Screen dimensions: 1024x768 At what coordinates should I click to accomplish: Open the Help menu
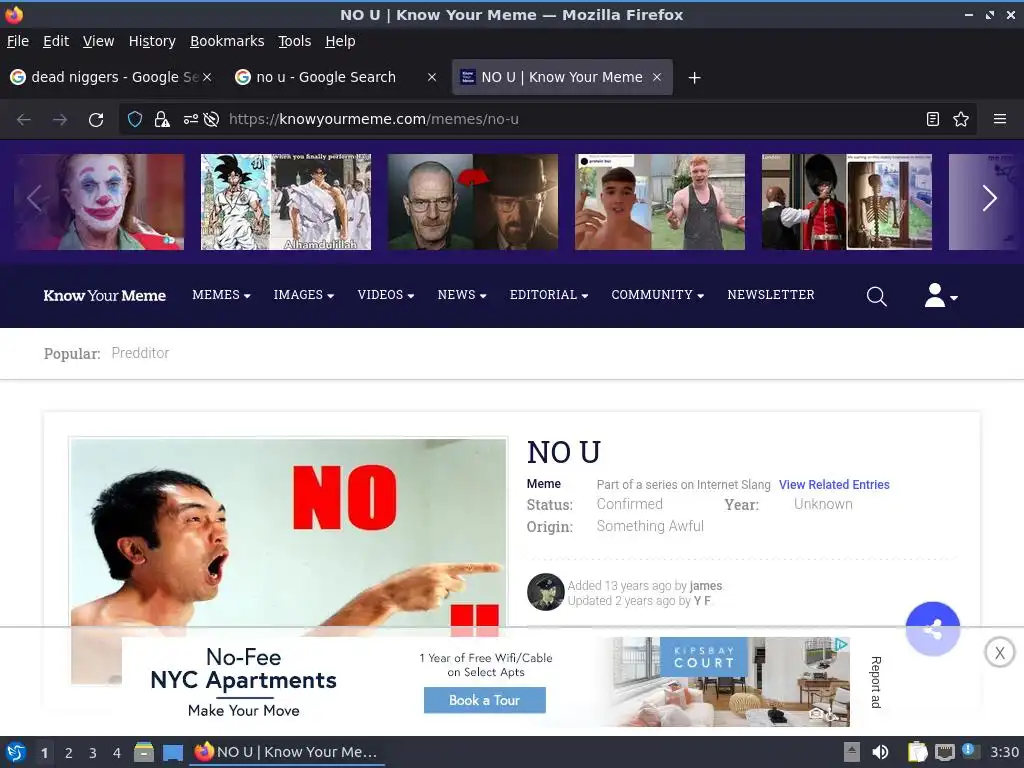click(340, 41)
